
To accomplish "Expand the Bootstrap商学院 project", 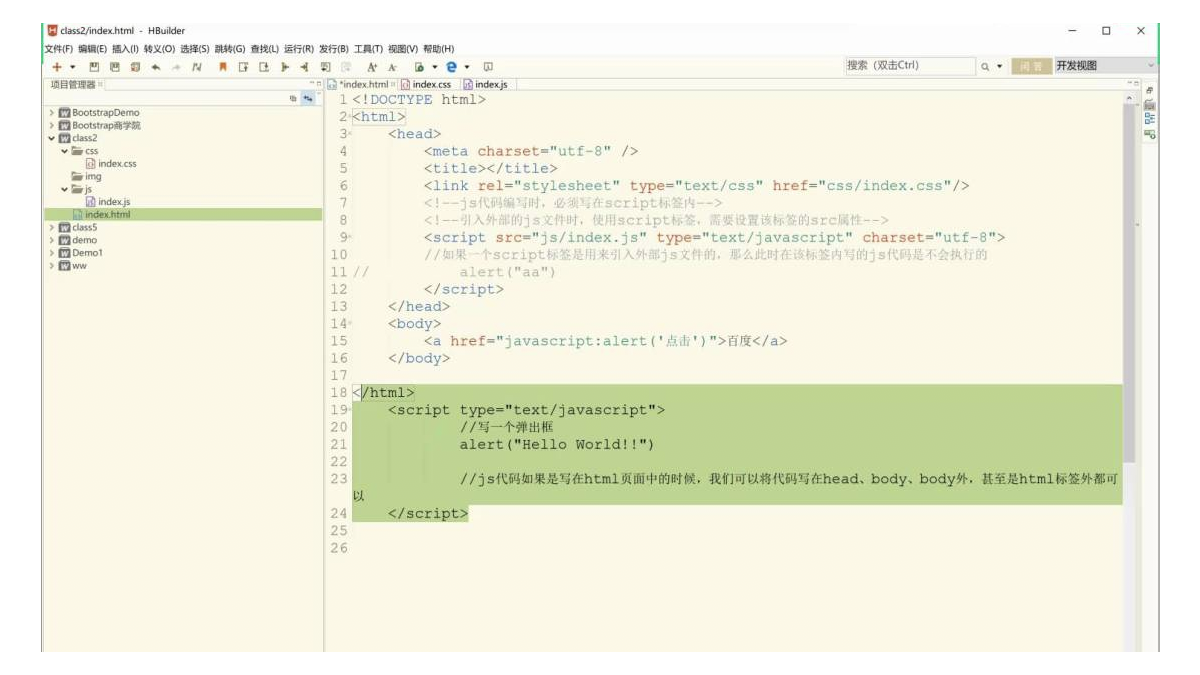I will coord(51,126).
